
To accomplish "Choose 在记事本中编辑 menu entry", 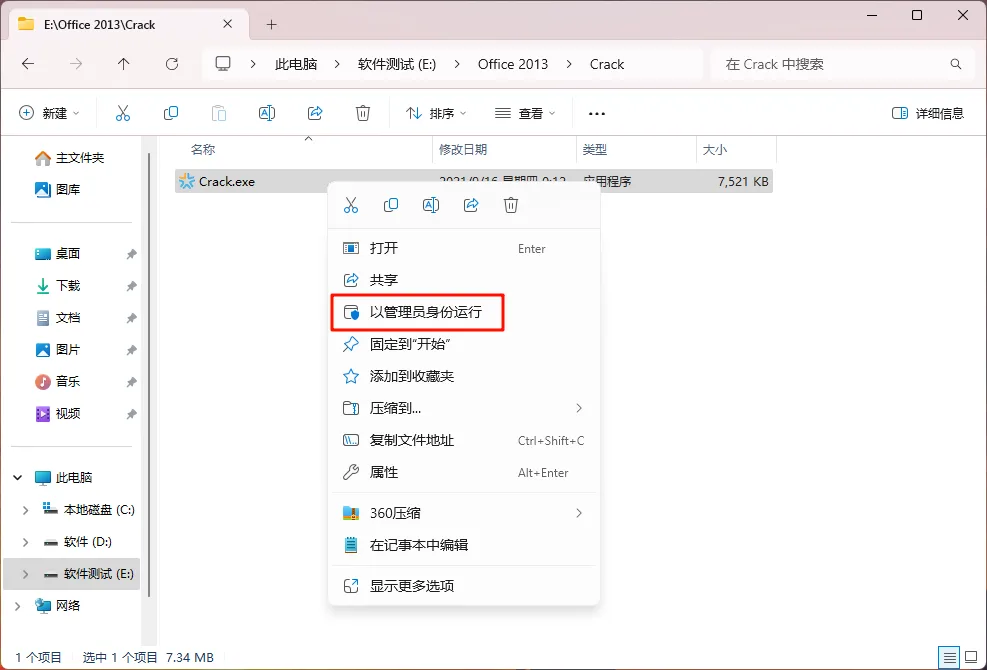I will coord(464,545).
